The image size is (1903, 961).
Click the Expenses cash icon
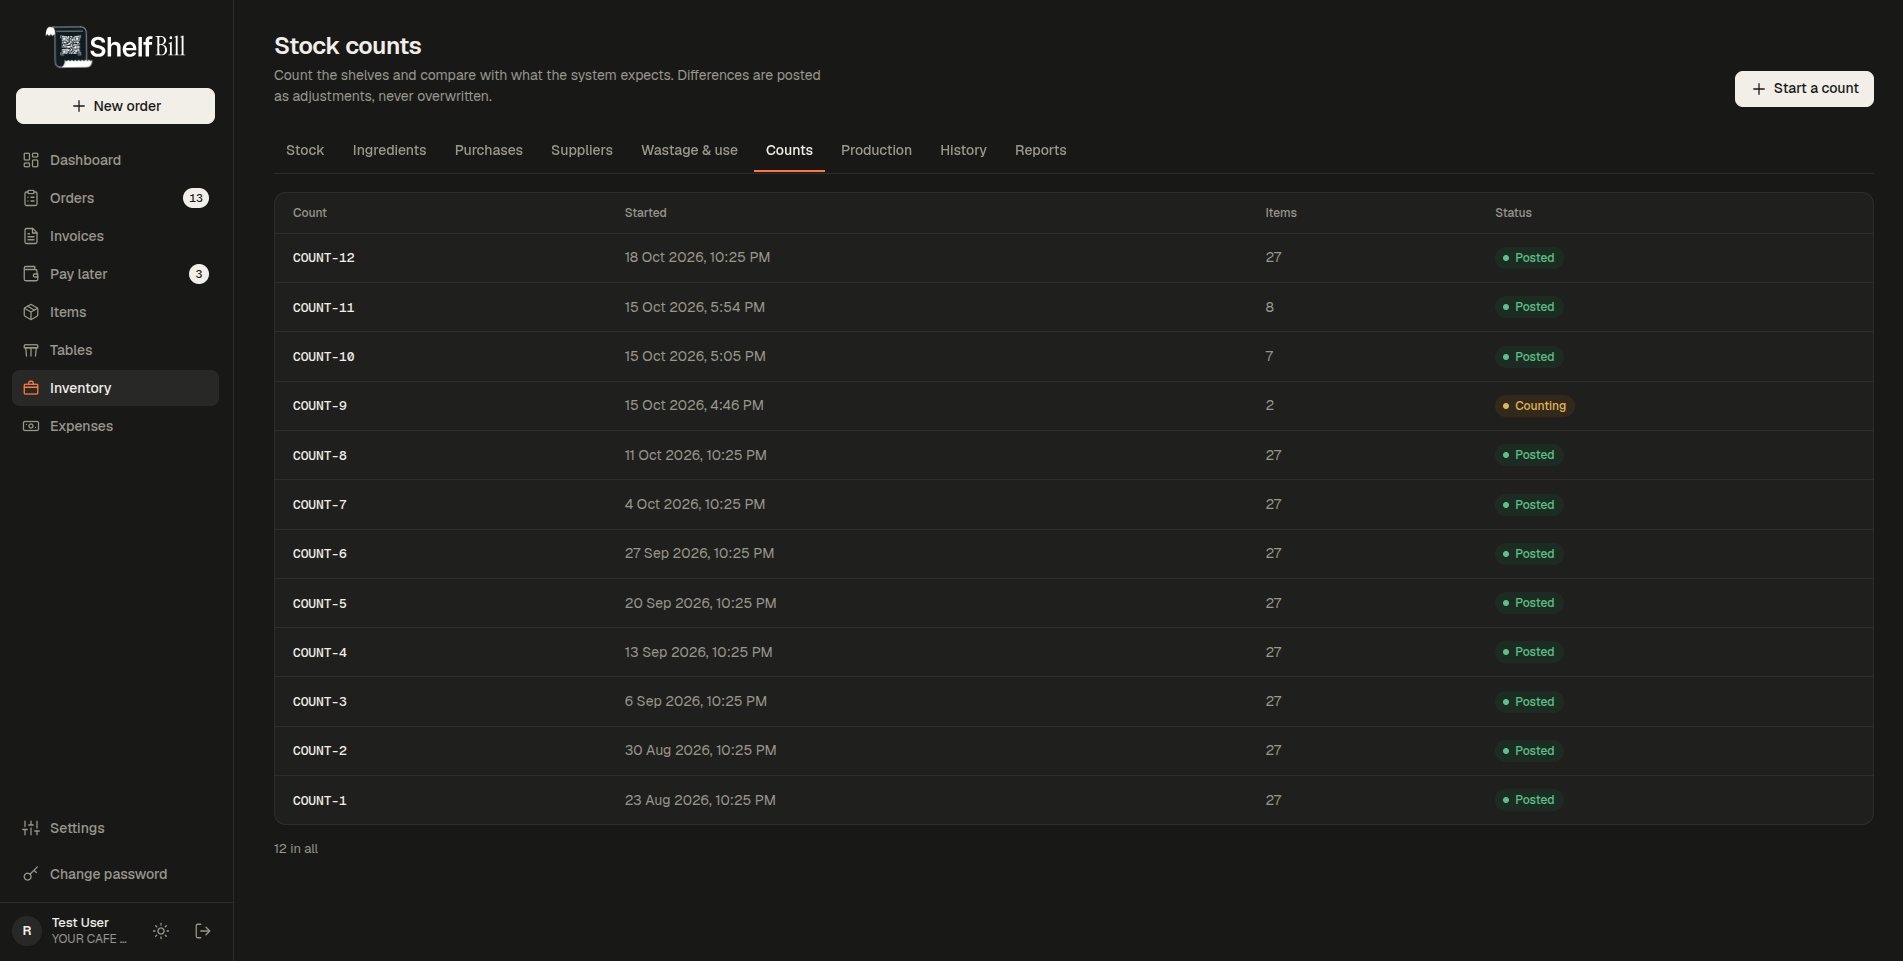coord(31,426)
